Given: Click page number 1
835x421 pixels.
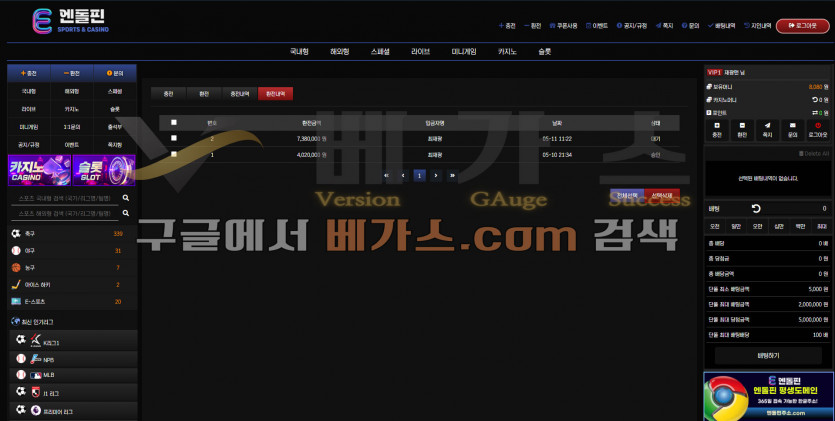Looking at the screenshot, I should [420, 175].
